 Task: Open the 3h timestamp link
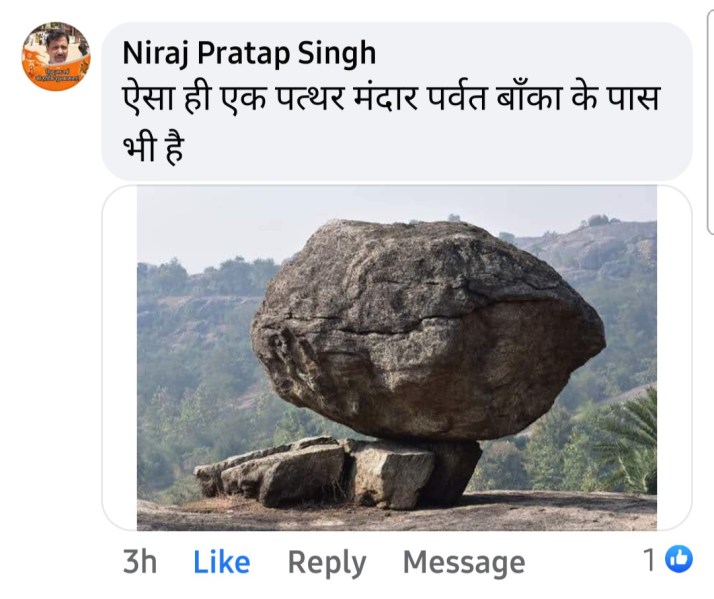coord(140,562)
